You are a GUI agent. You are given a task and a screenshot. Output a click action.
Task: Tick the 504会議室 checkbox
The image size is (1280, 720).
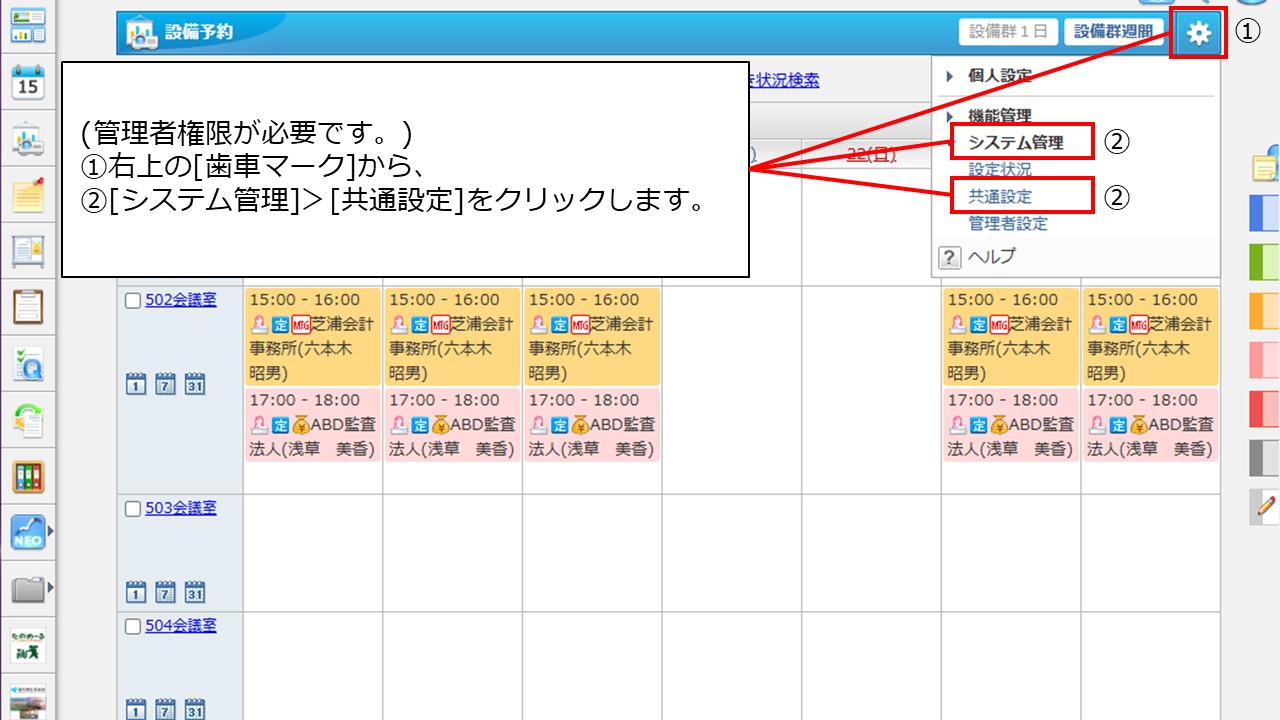133,627
